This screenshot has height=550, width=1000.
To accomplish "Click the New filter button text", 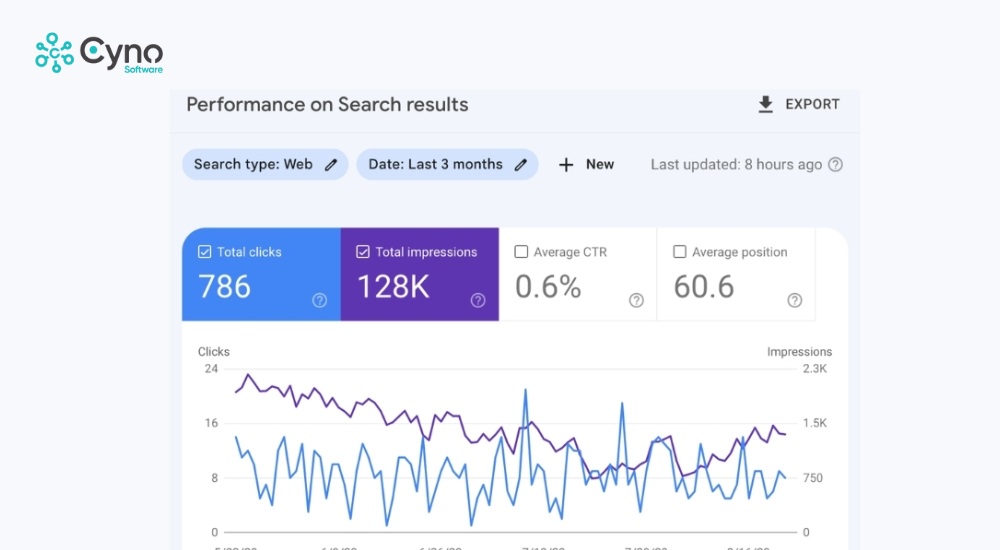I will coord(600,165).
